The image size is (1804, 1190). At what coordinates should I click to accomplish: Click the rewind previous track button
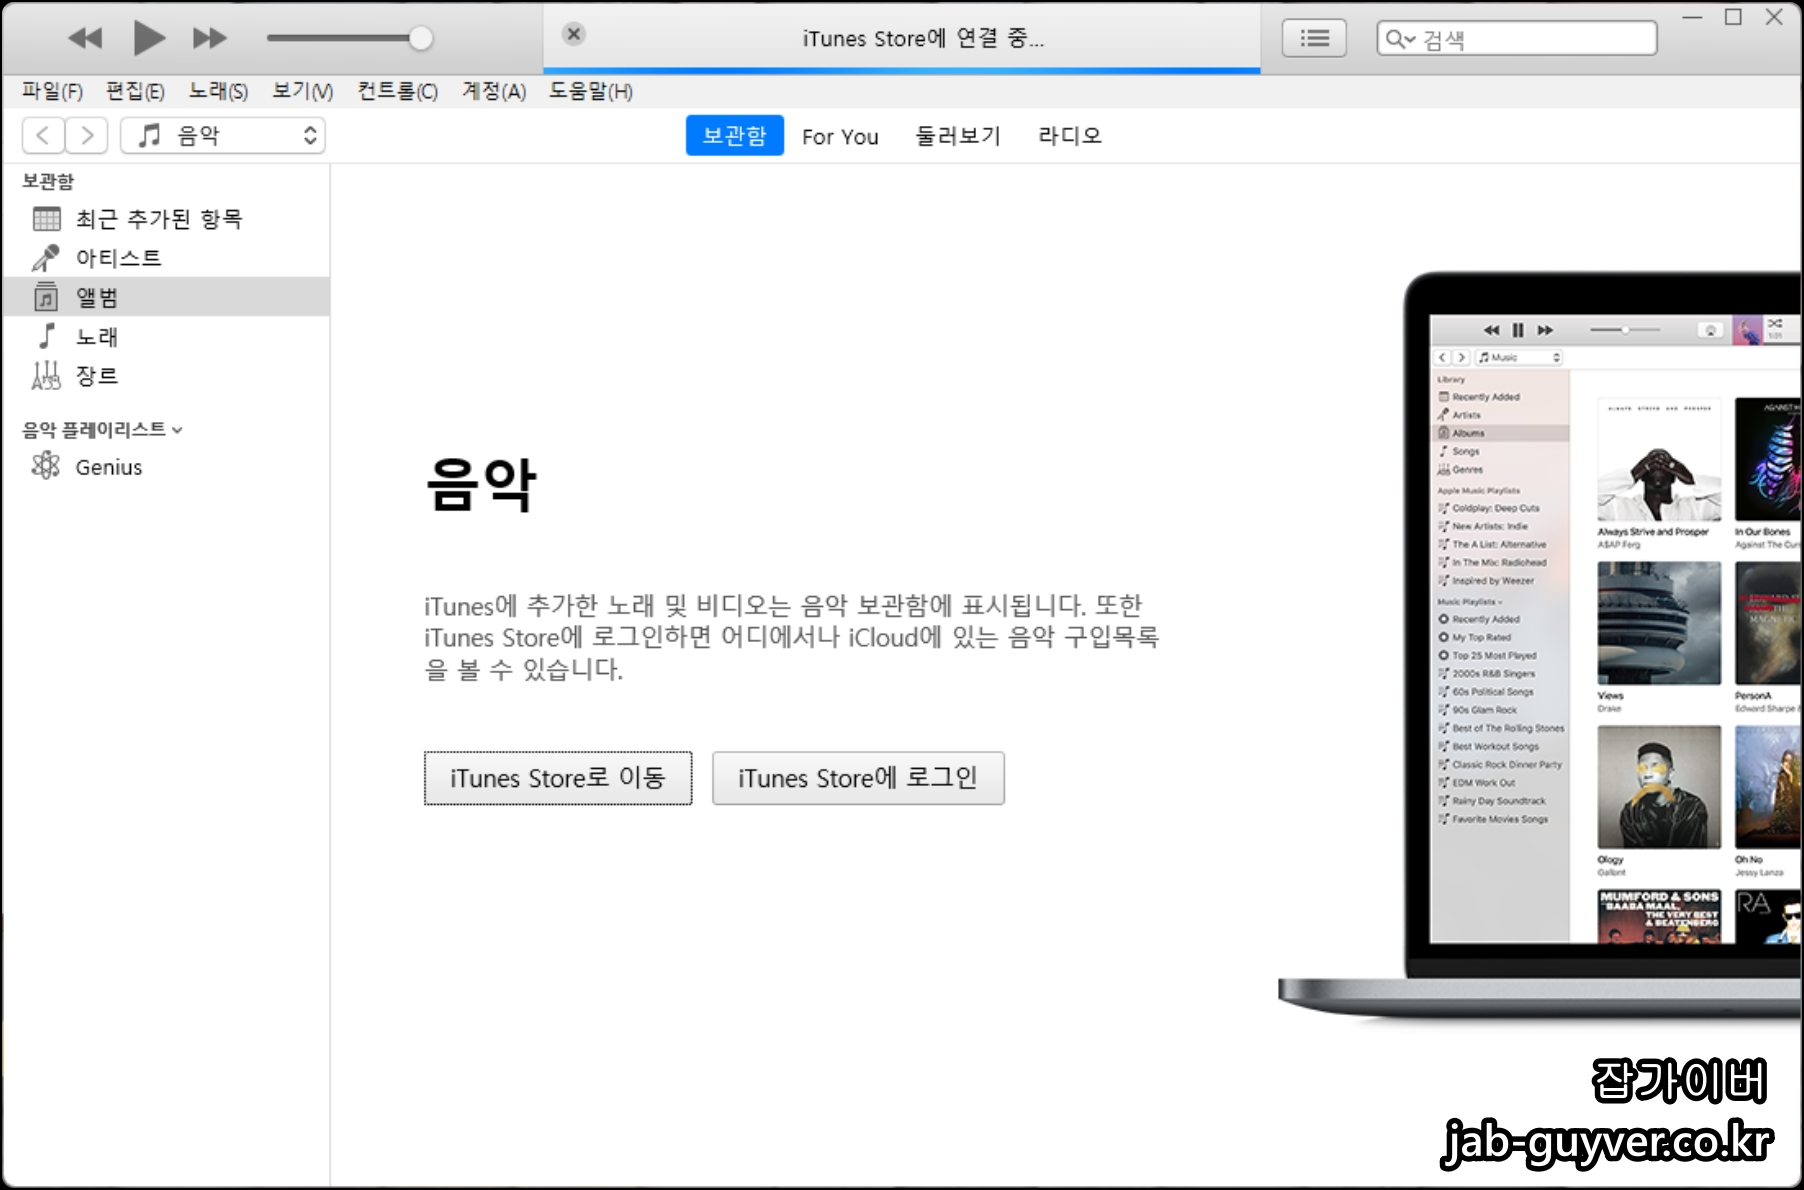tap(86, 39)
